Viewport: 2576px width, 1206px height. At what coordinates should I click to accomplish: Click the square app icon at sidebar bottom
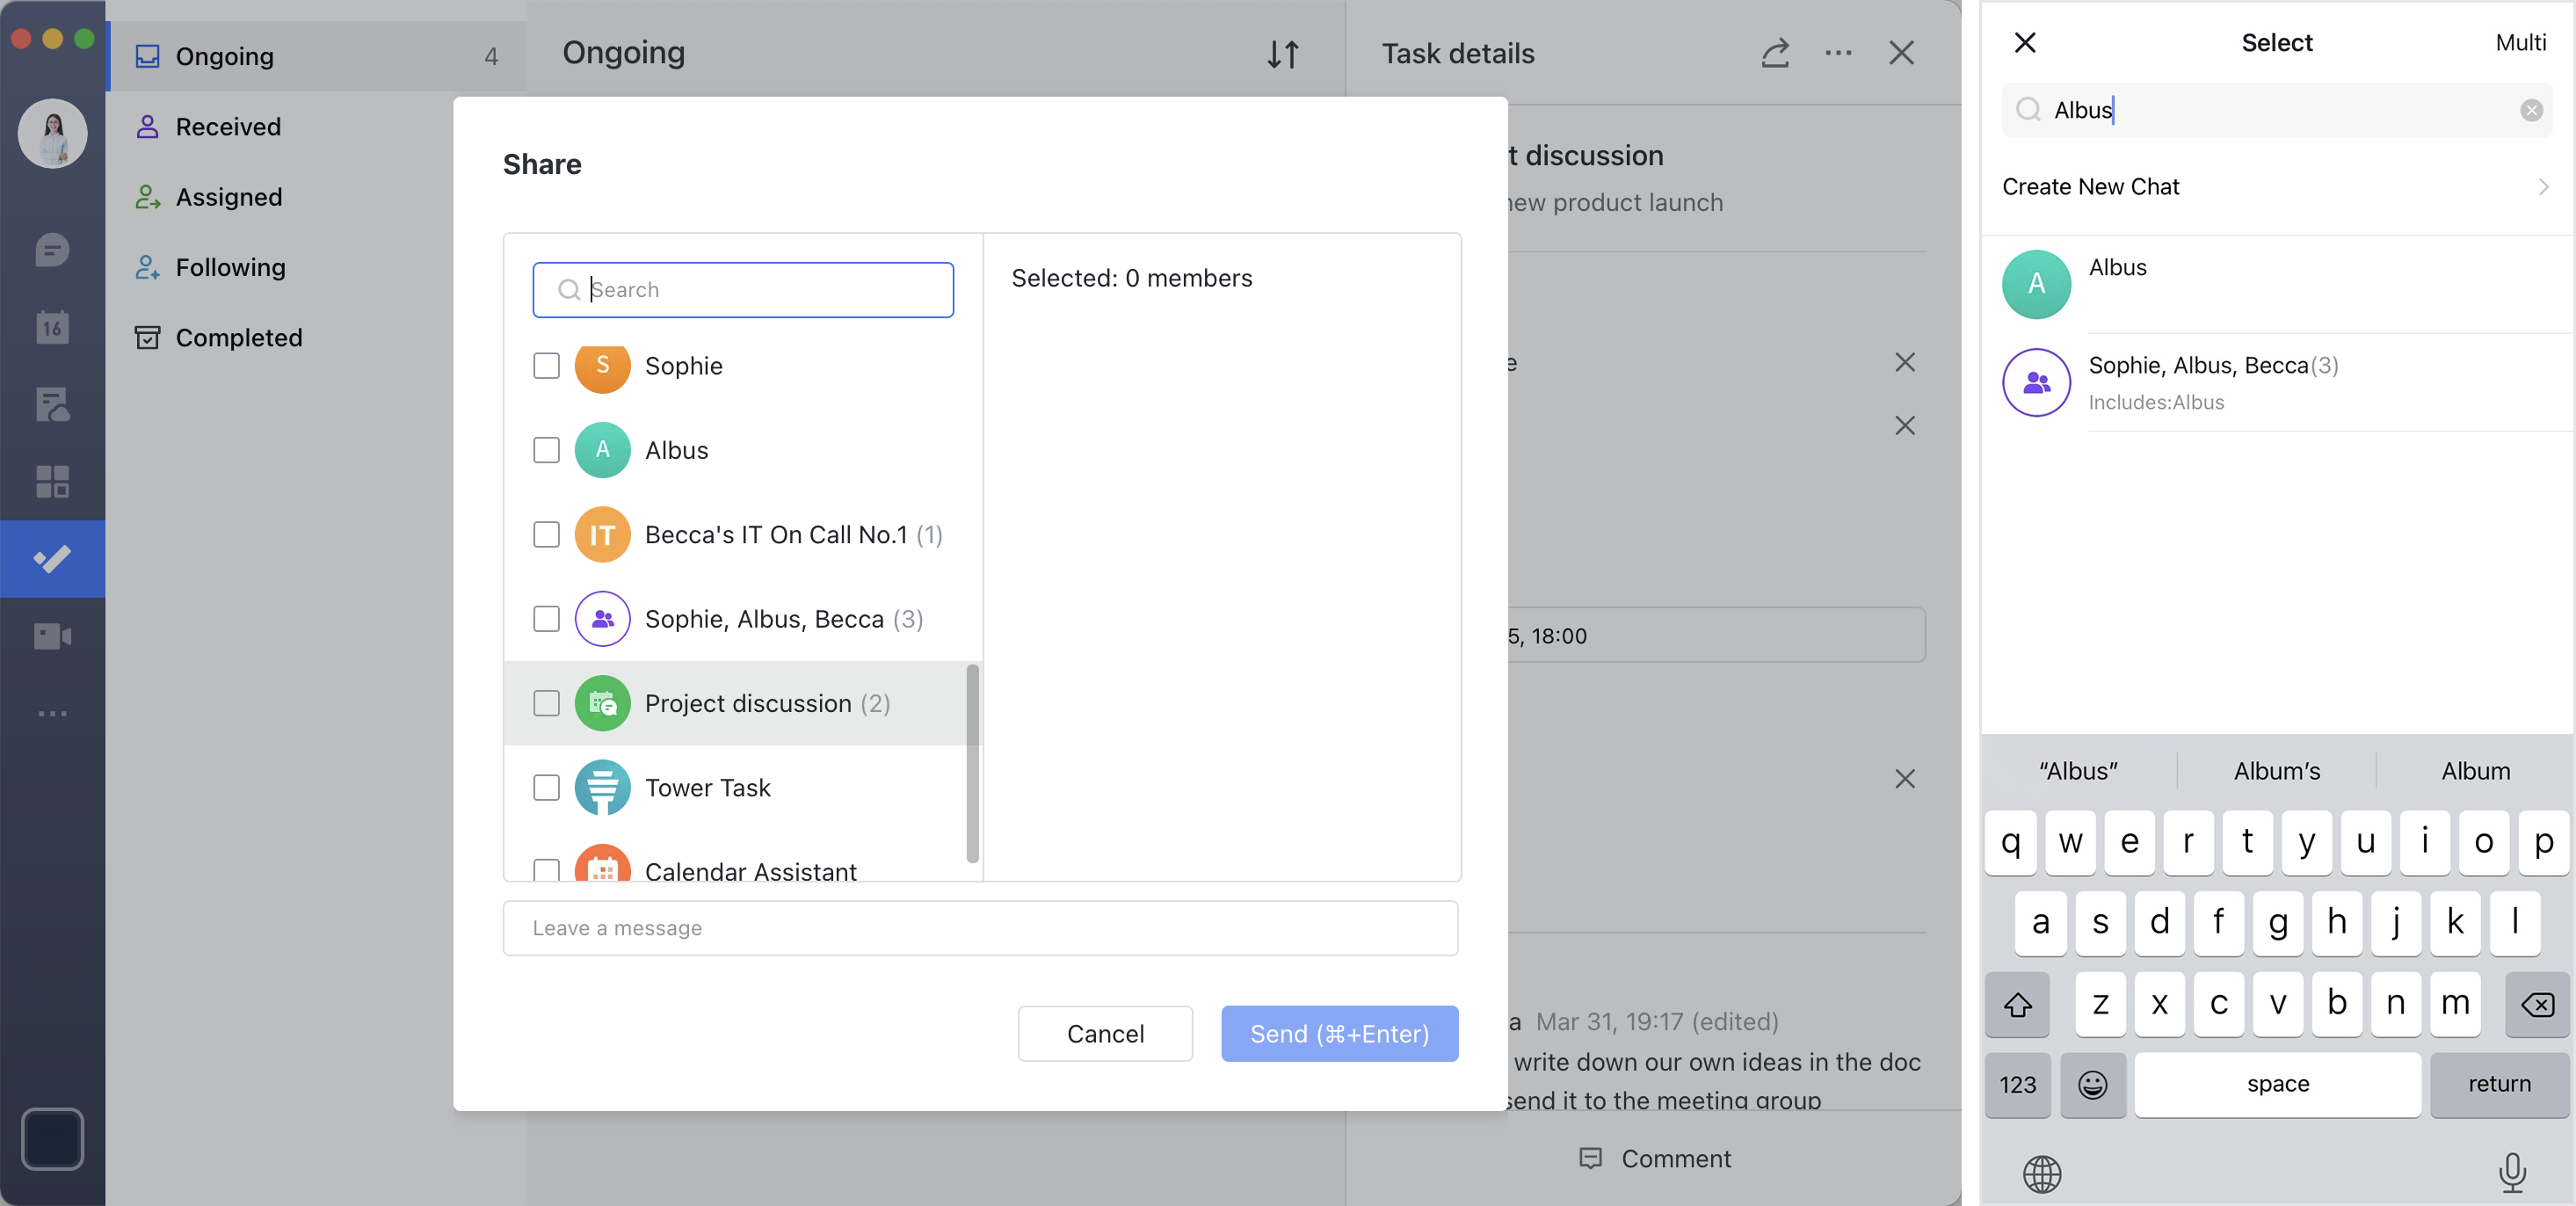[52, 1139]
